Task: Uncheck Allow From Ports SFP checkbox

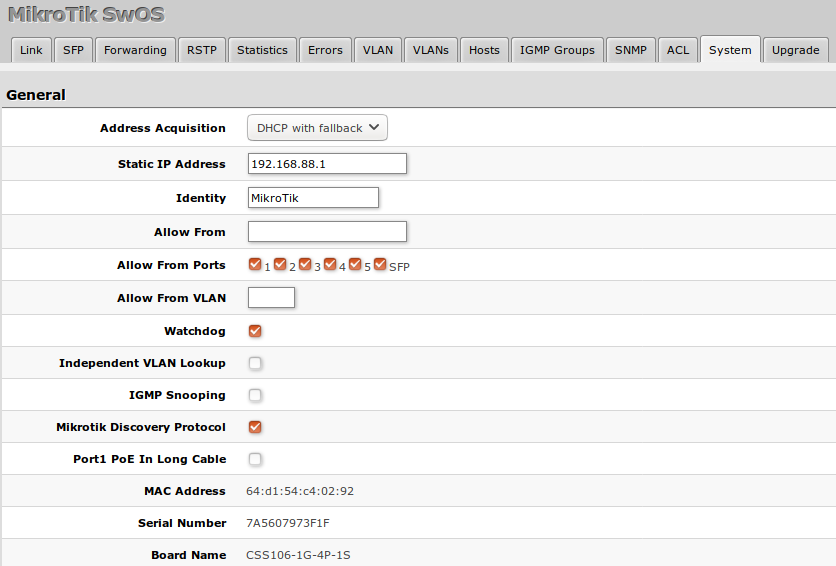Action: (x=380, y=265)
